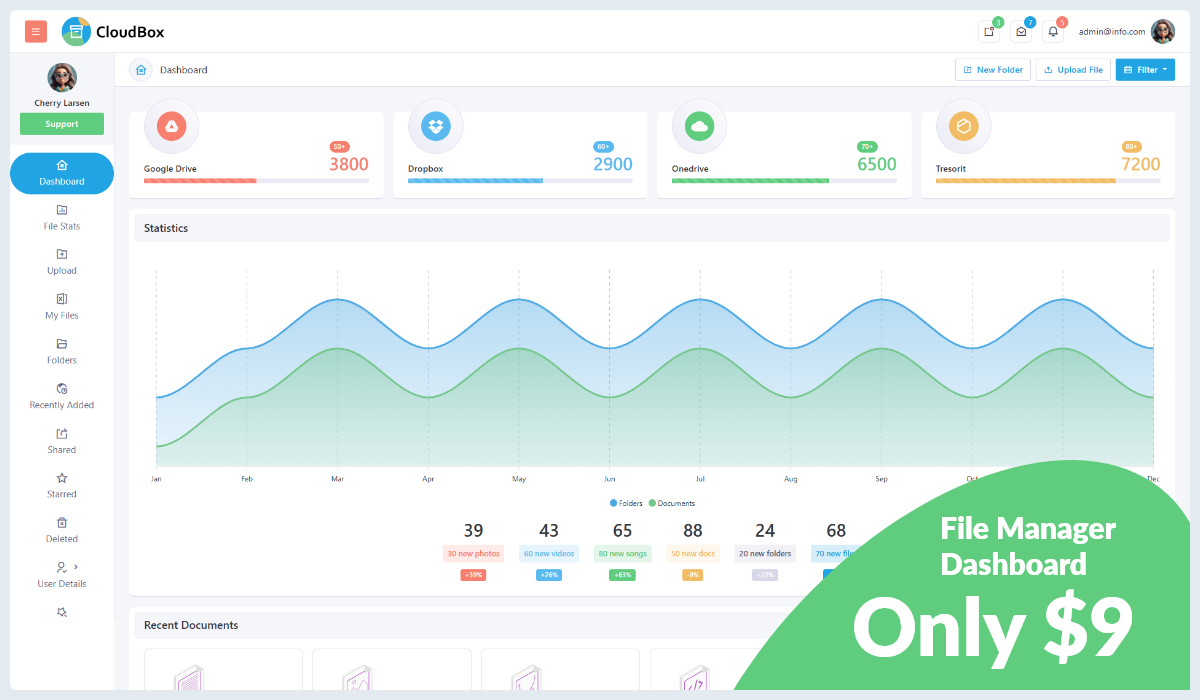
Task: Open the Filter dropdown
Action: click(1145, 69)
